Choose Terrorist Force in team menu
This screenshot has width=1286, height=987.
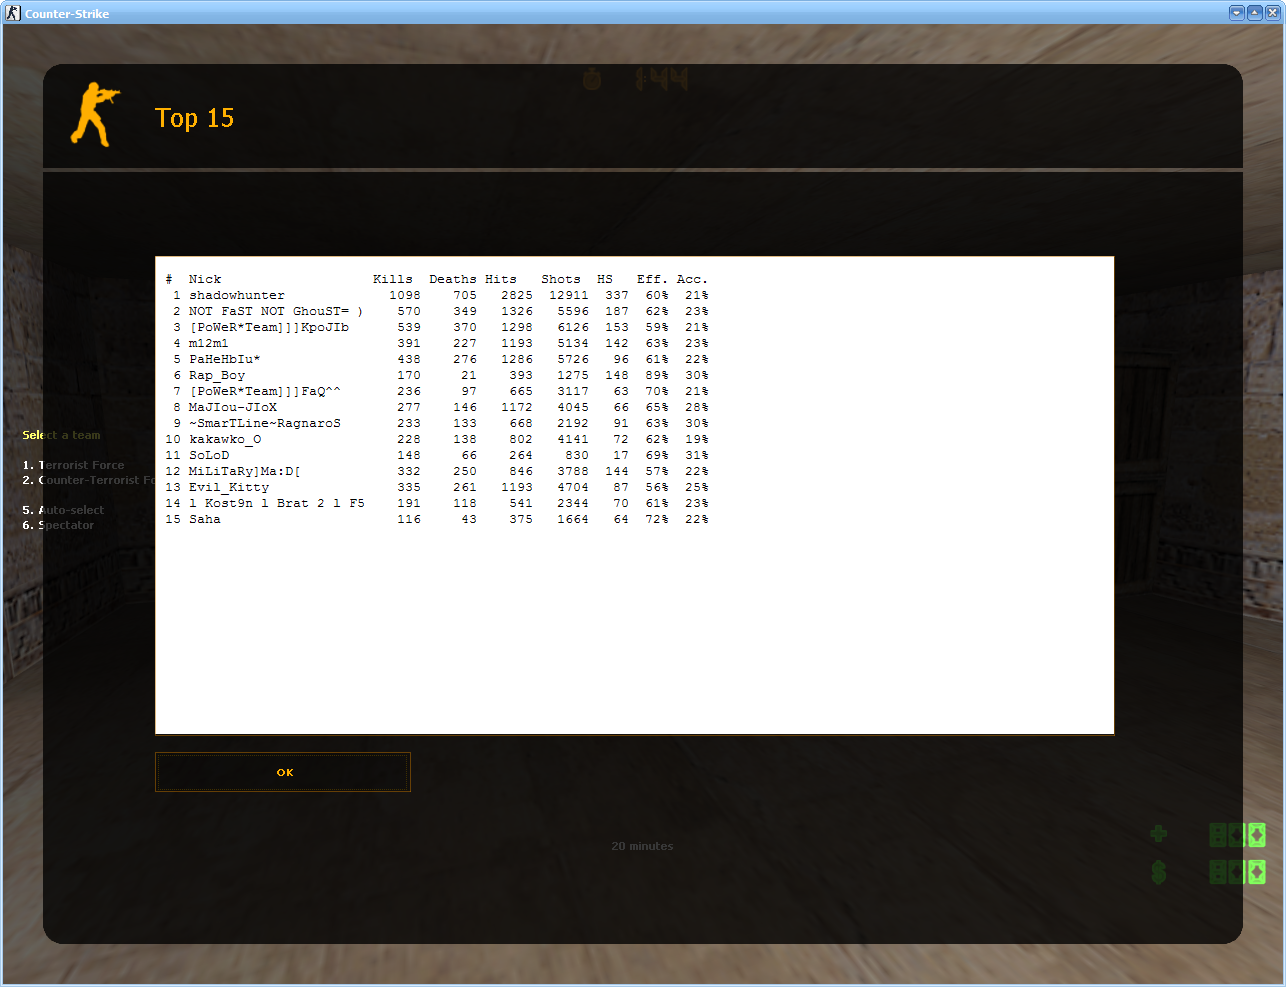point(73,465)
